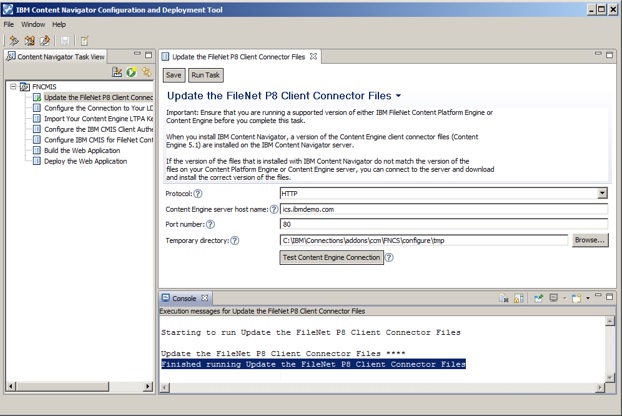Maximize the editor area panel
The image size is (622, 418).
point(610,55)
